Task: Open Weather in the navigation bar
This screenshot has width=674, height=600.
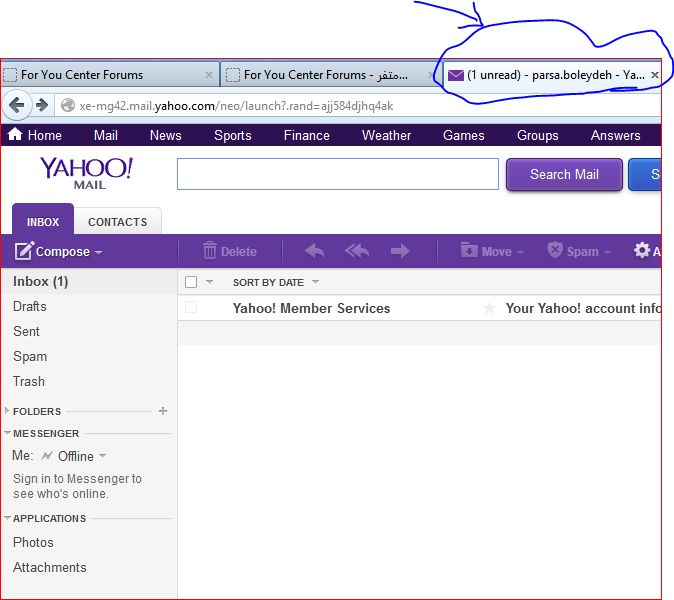Action: click(386, 135)
